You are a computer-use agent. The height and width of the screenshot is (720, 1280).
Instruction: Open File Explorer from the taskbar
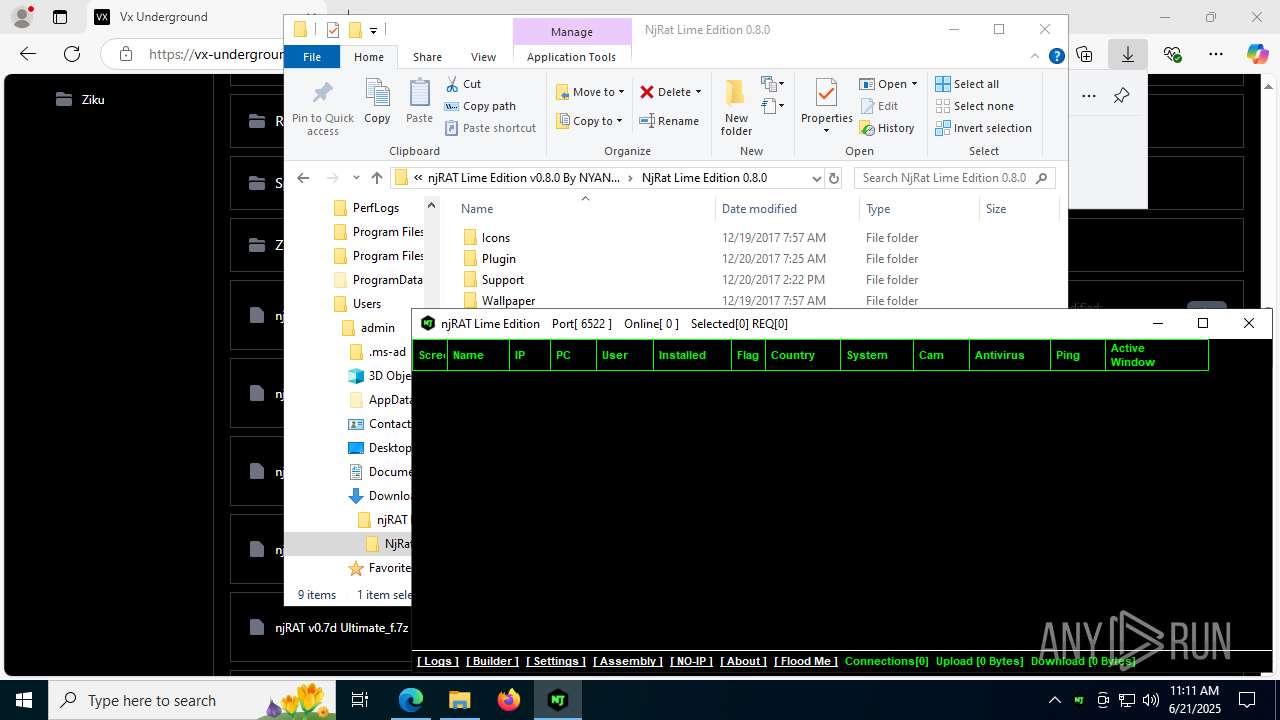(460, 700)
